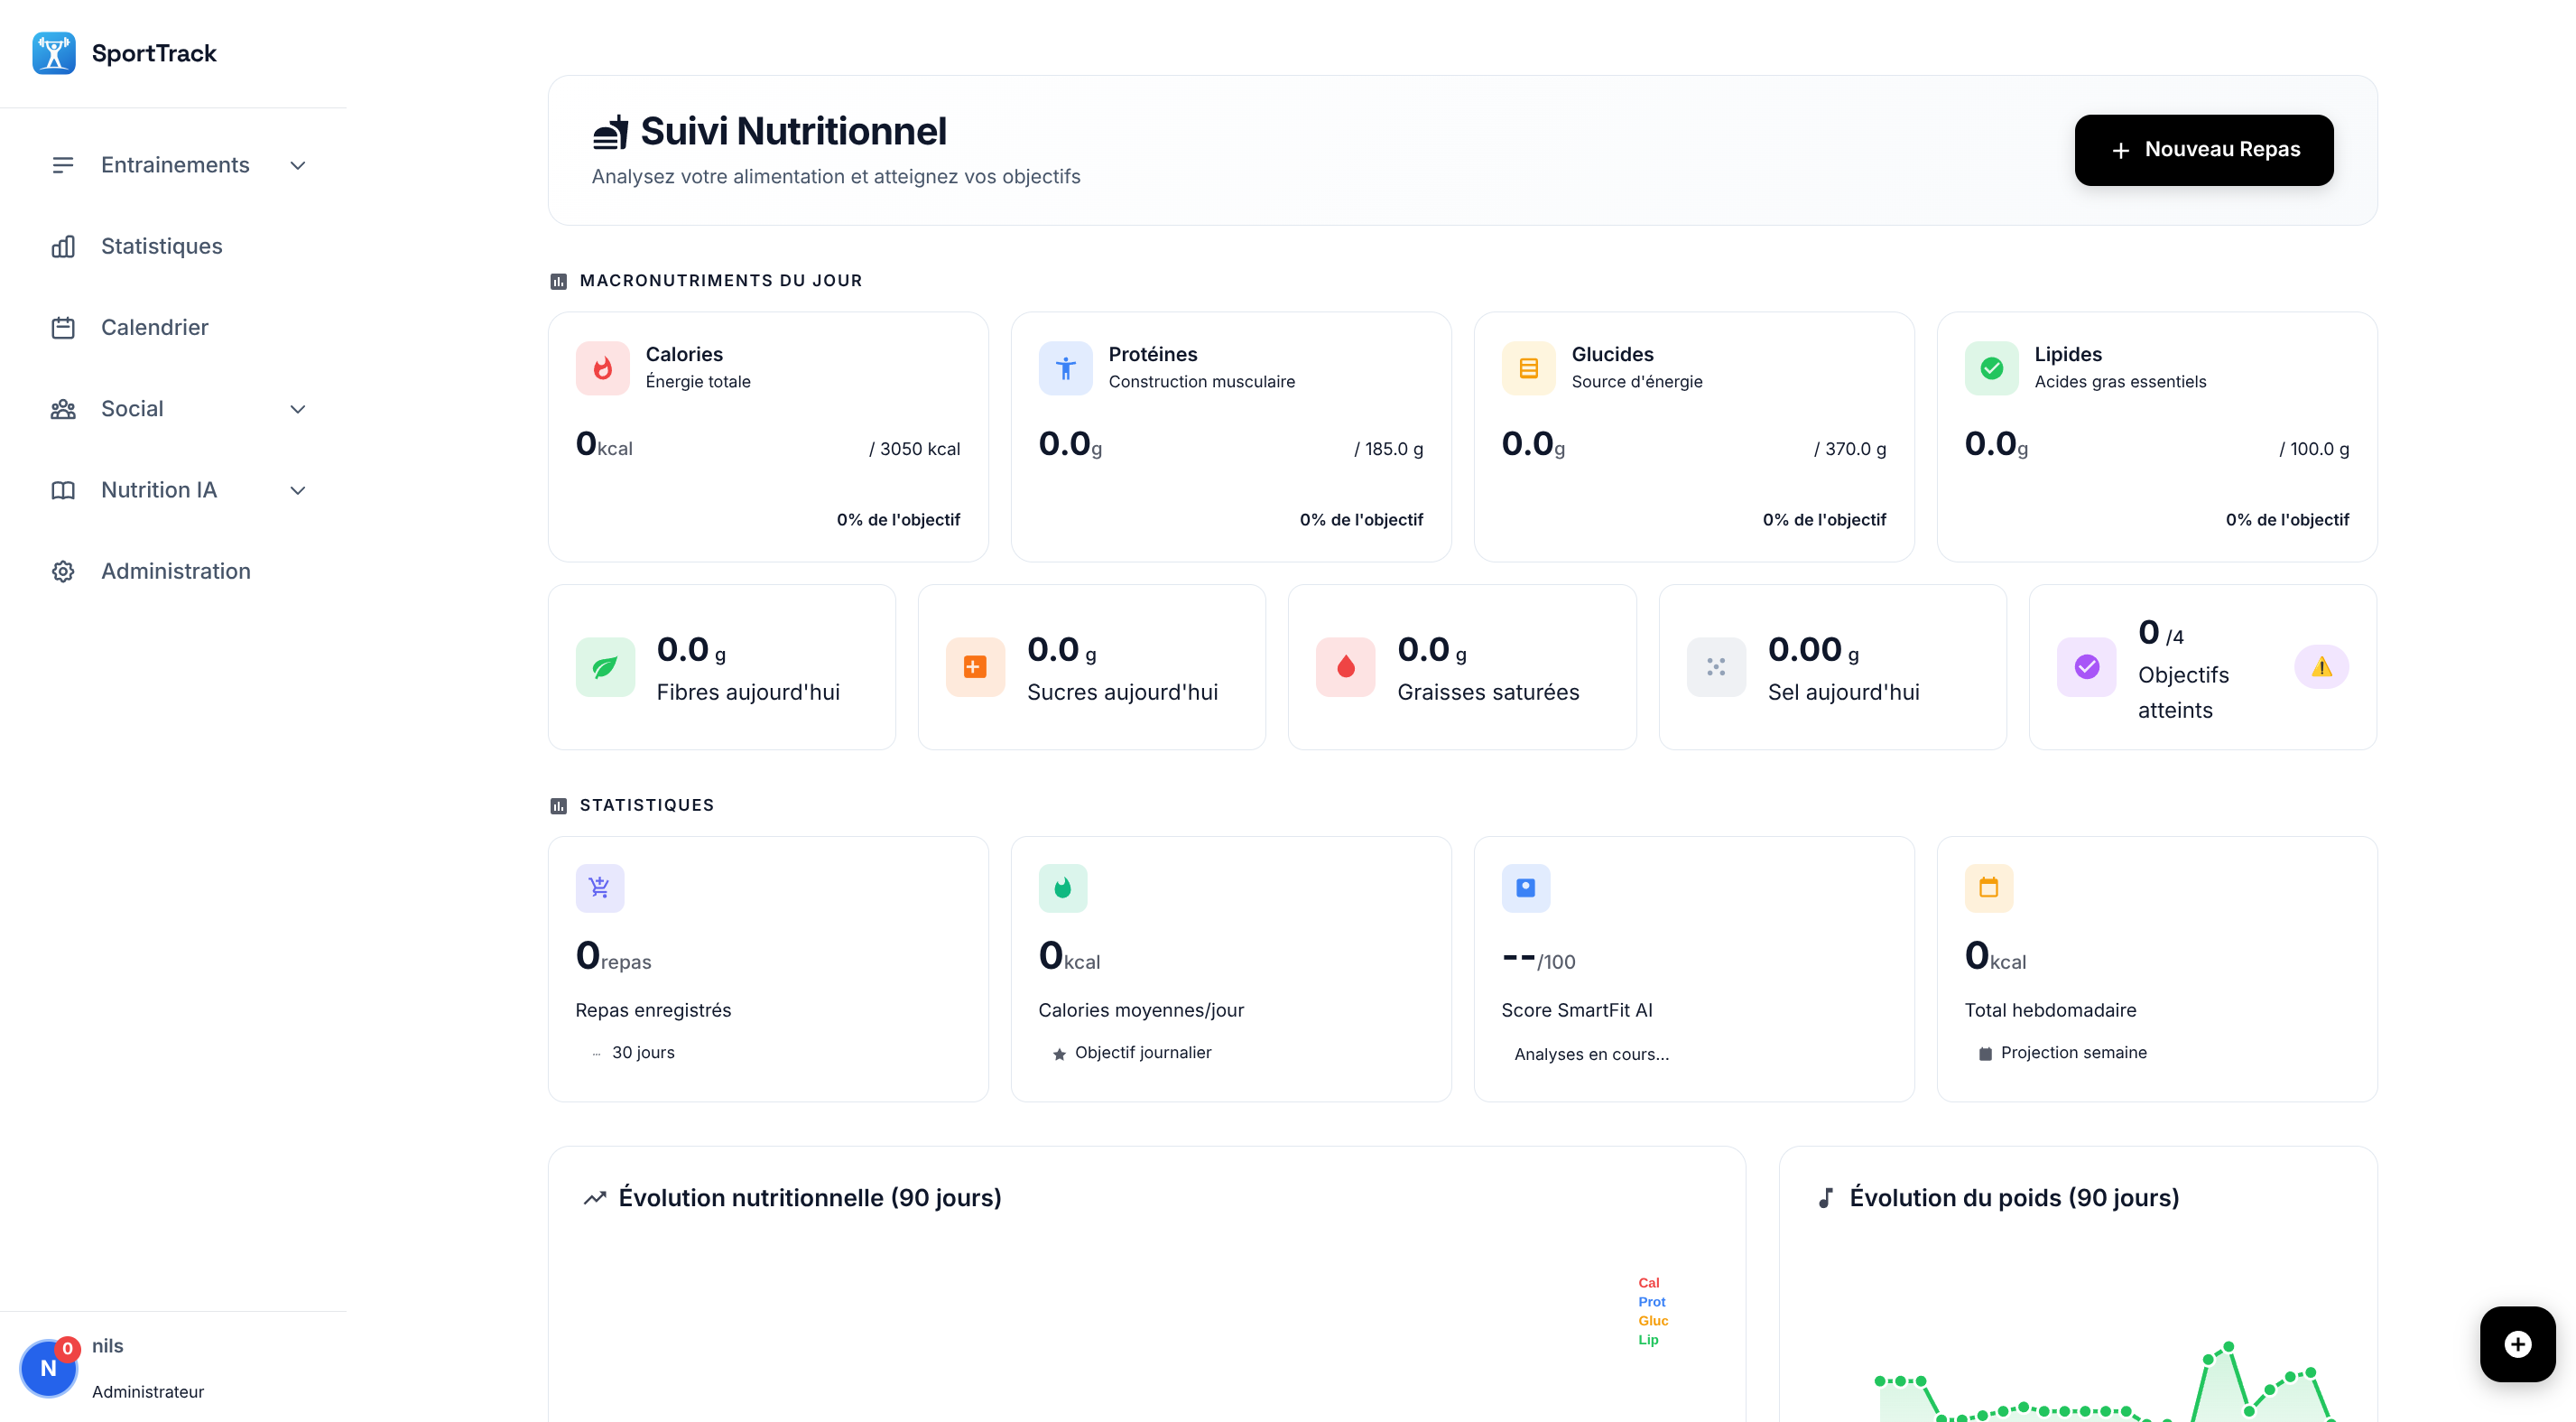Viewport: 2576px width, 1422px height.
Task: Click the Nouveau Repas button
Action: click(2203, 150)
